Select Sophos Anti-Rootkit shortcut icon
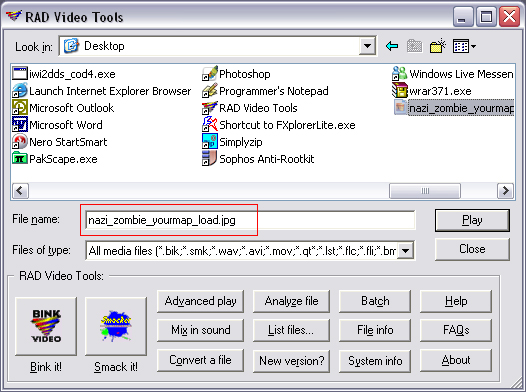Viewport: 526px width, 392px height. coord(210,159)
